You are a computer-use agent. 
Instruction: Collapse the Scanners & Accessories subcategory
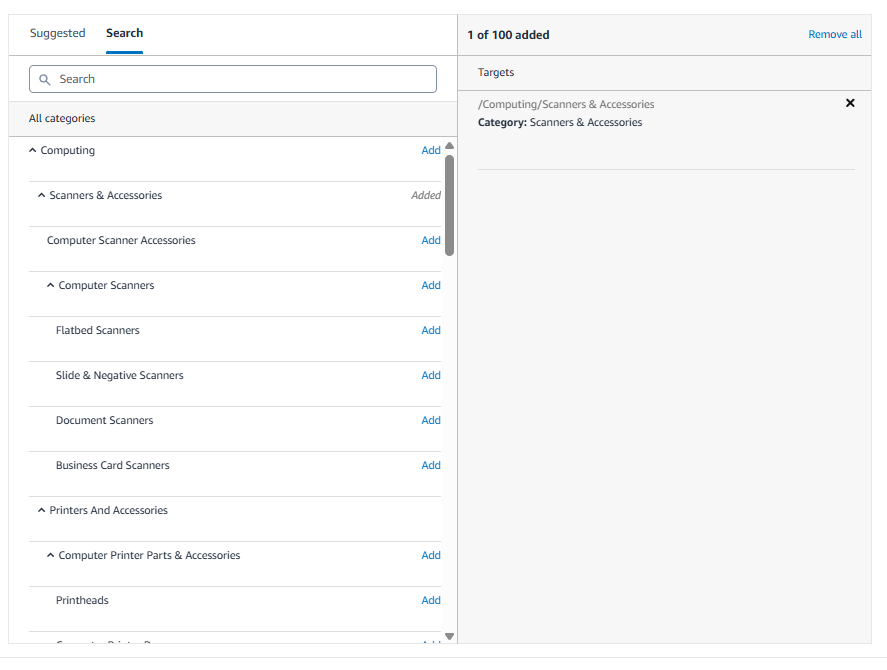pos(40,195)
